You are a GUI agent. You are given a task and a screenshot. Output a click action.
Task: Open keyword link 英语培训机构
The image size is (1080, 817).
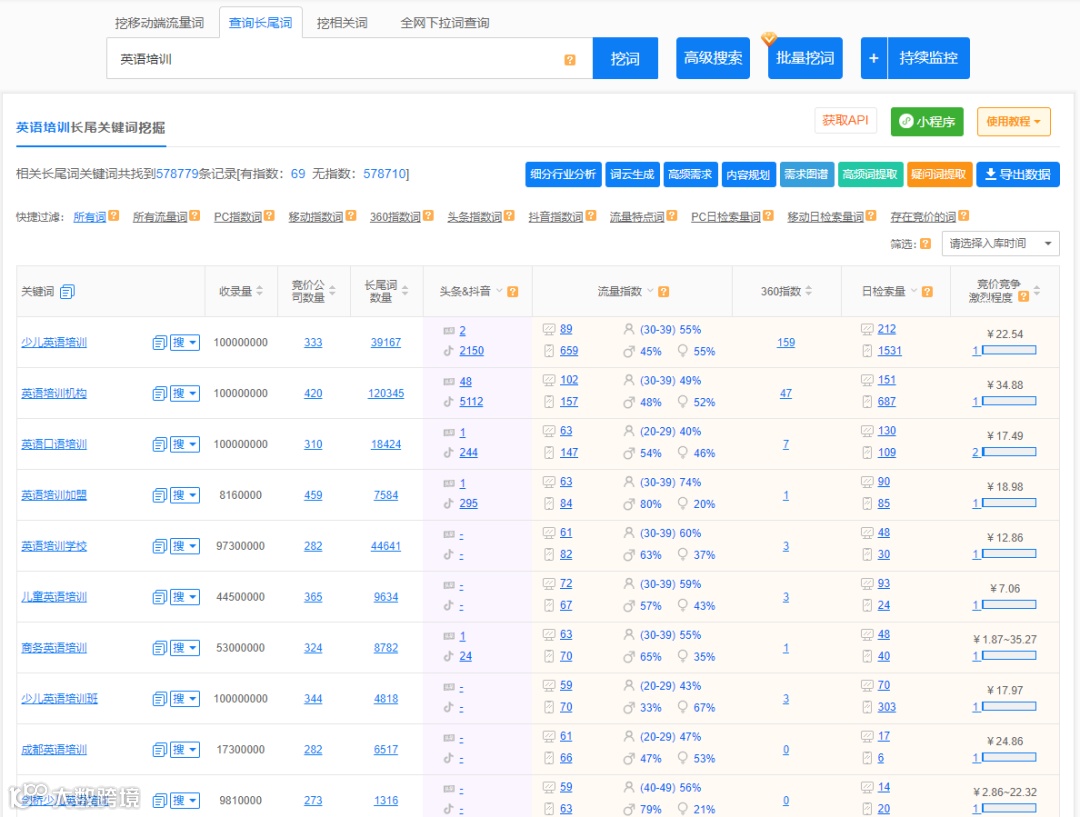pyautogui.click(x=54, y=393)
